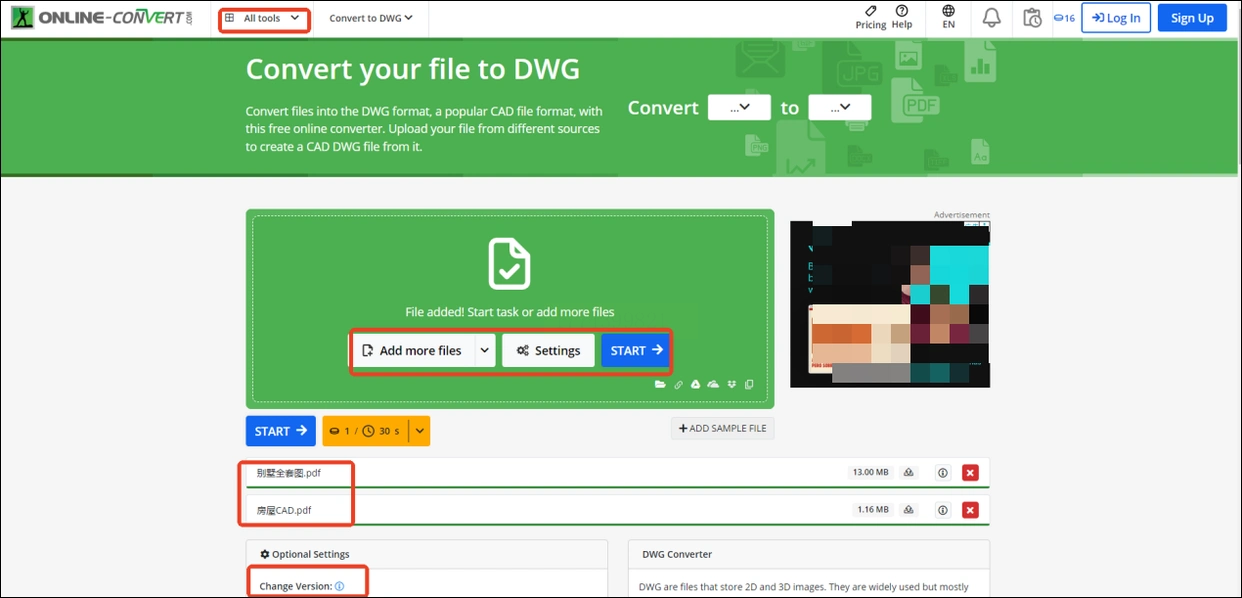Click the DWG Converter heading
The image size is (1242, 598).
pos(677,554)
